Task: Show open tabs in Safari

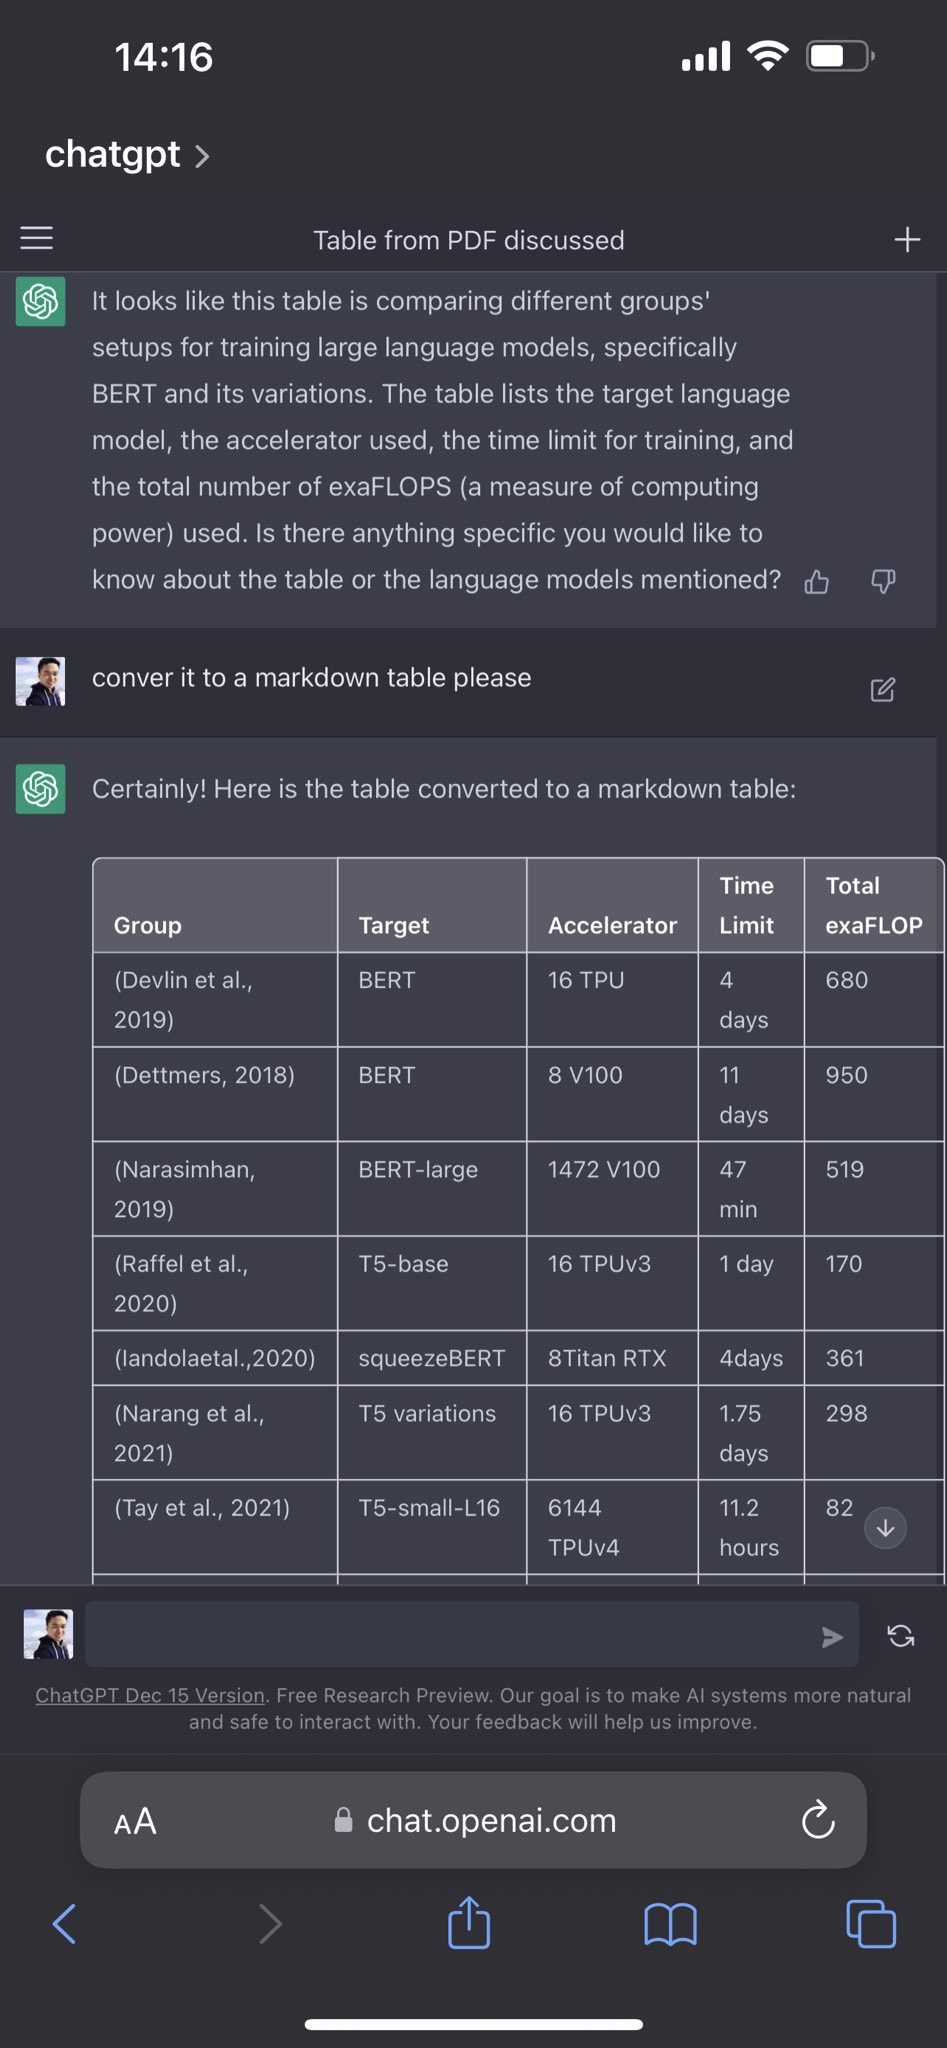Action: 871,1923
